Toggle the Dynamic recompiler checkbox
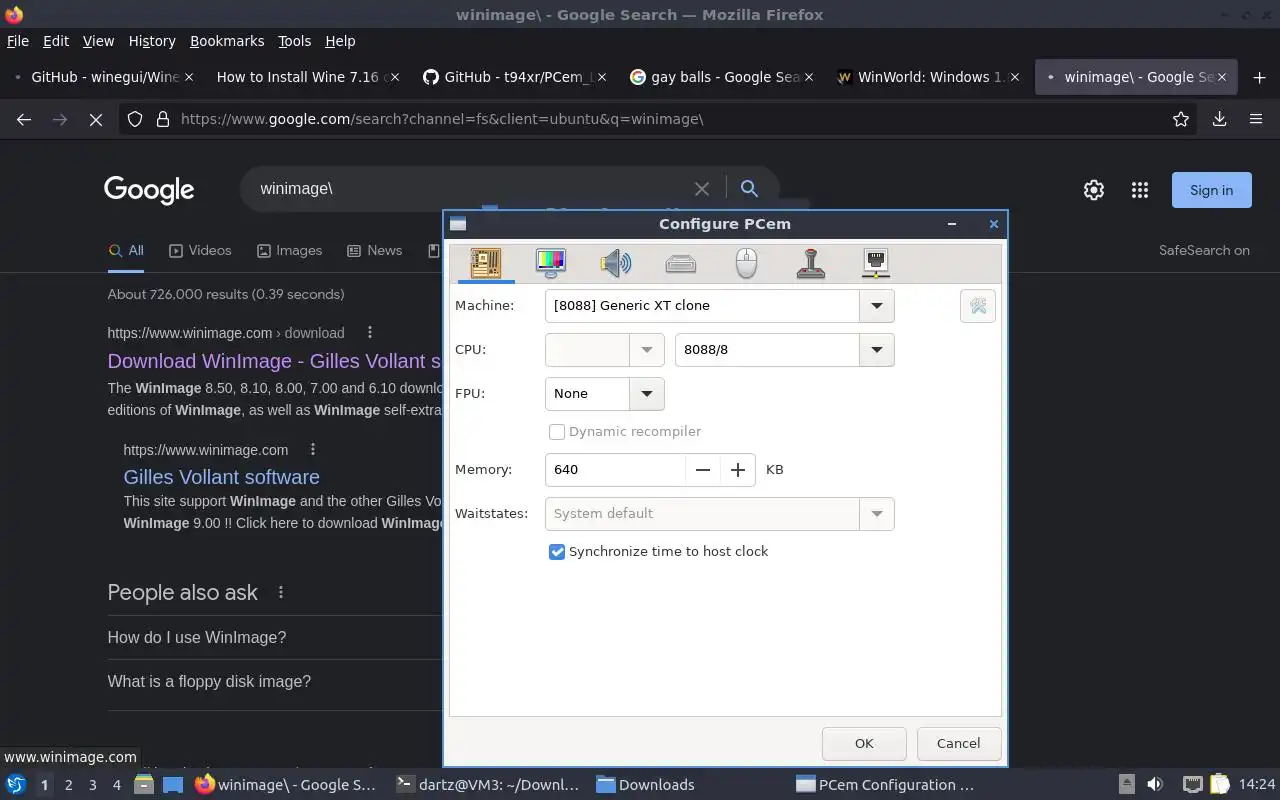The height and width of the screenshot is (800, 1280). pos(557,432)
